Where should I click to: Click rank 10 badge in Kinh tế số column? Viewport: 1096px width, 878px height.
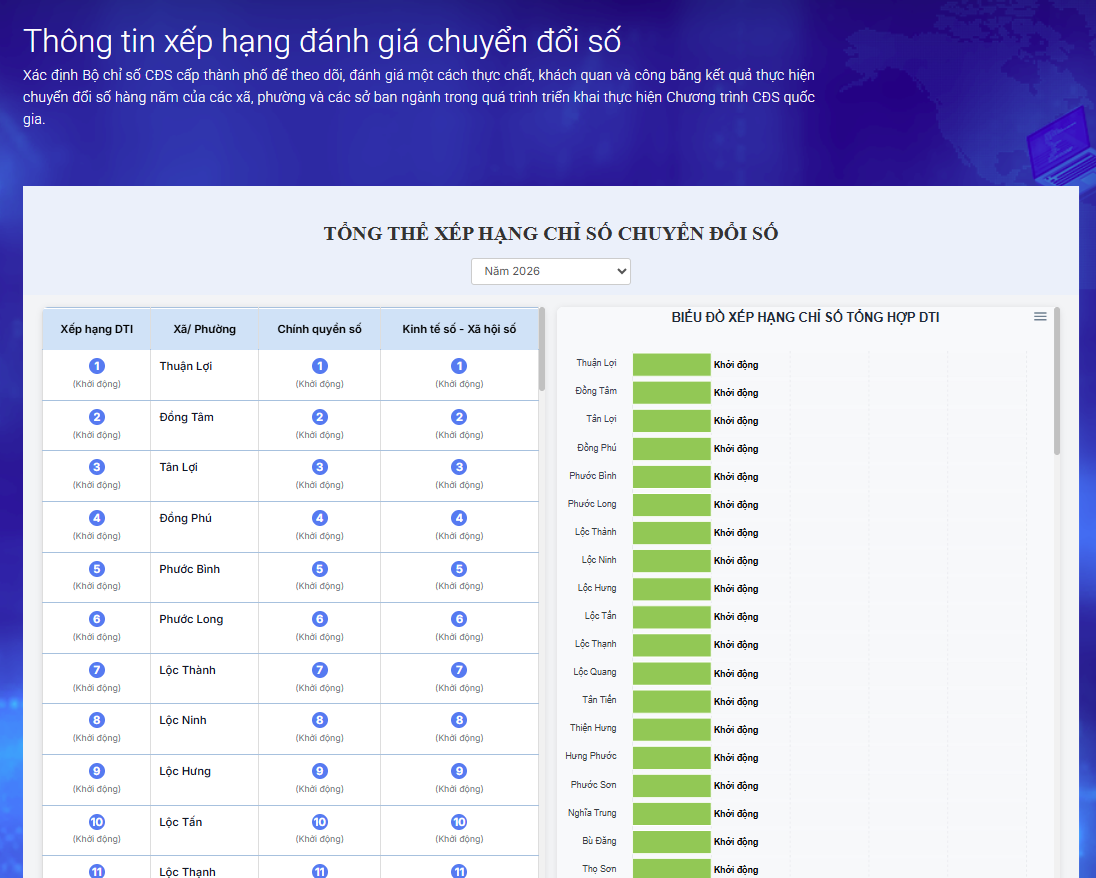(459, 822)
